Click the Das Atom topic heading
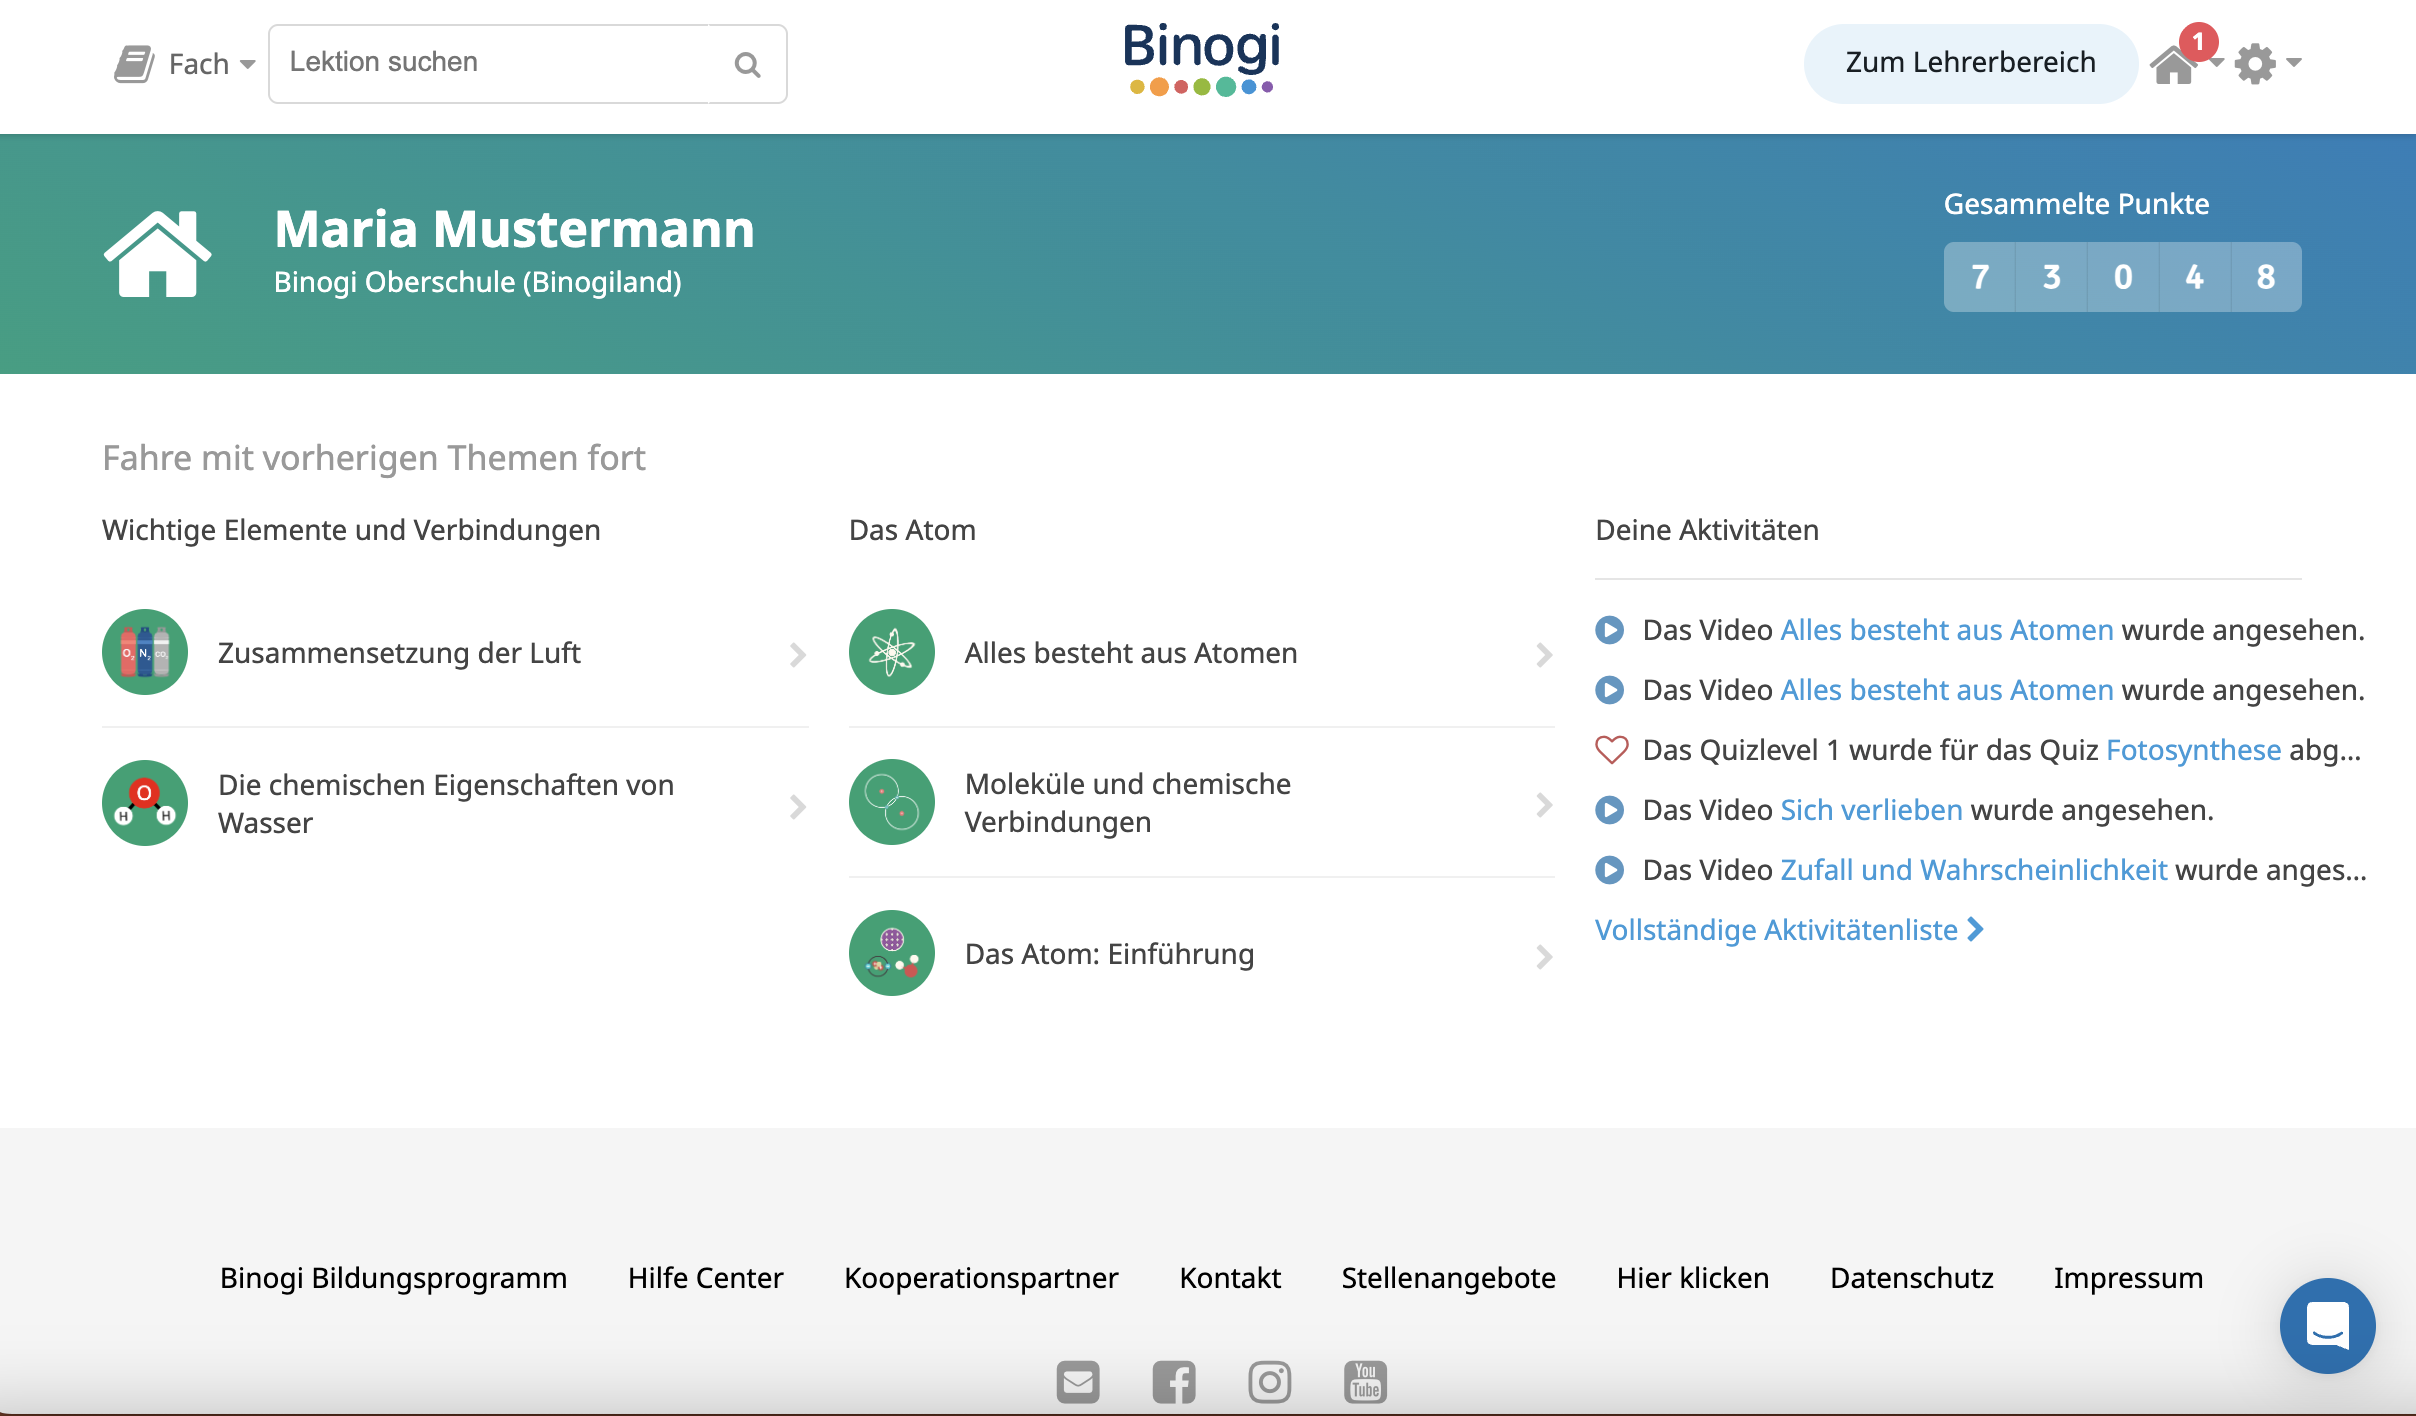Image resolution: width=2416 pixels, height=1416 pixels. coord(912,530)
